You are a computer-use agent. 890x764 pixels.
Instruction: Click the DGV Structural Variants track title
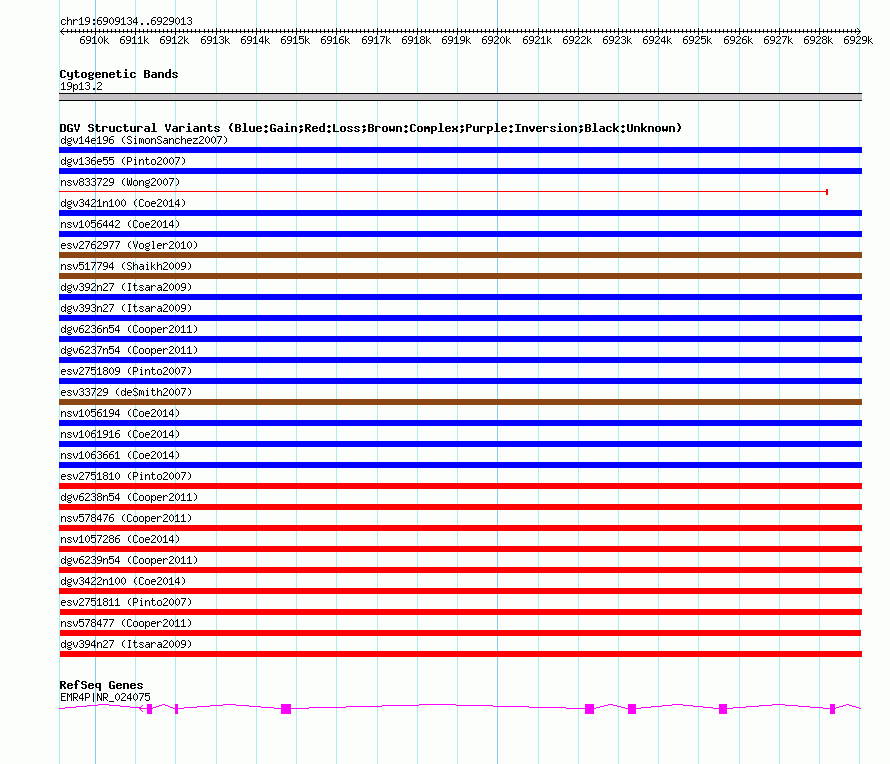pos(370,128)
